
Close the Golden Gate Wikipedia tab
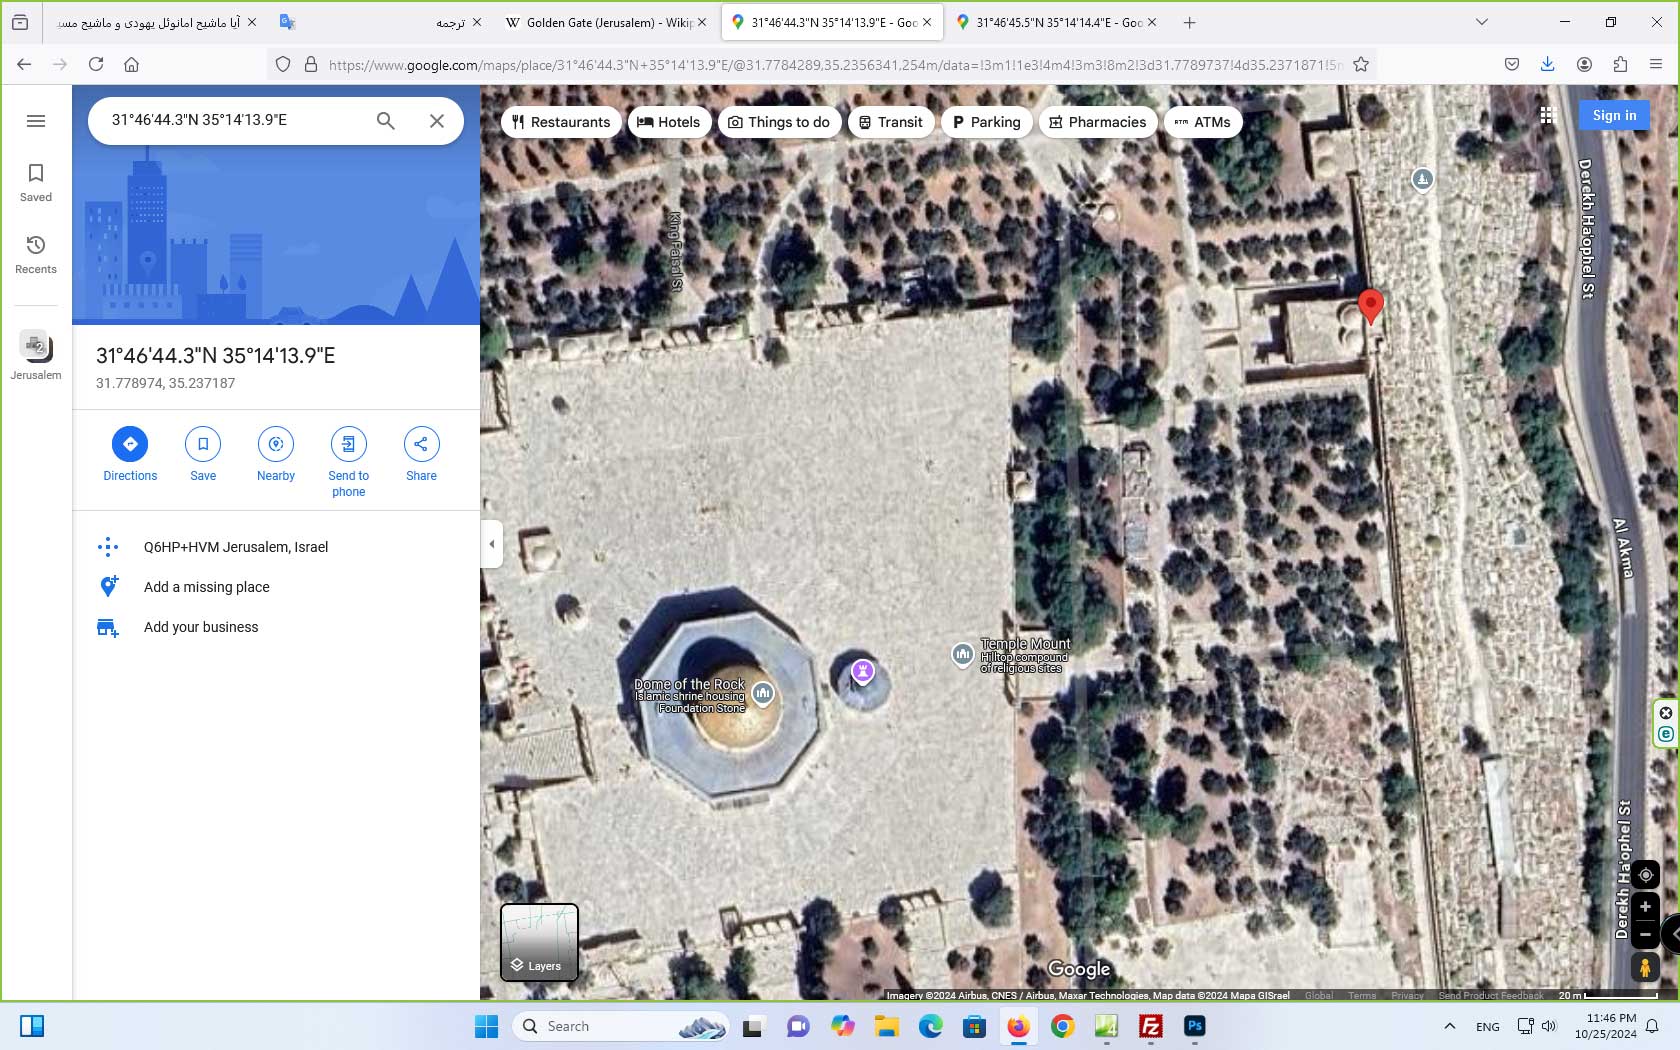point(702,22)
